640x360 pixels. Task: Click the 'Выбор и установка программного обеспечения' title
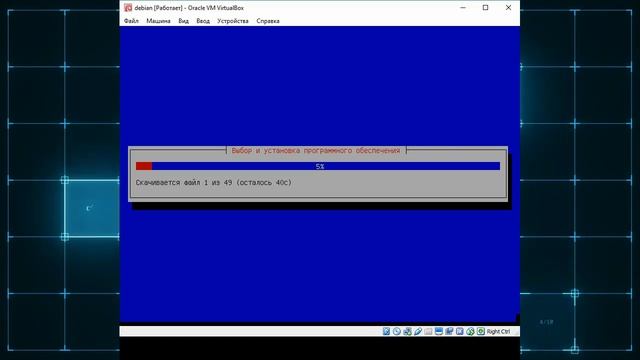click(x=316, y=151)
